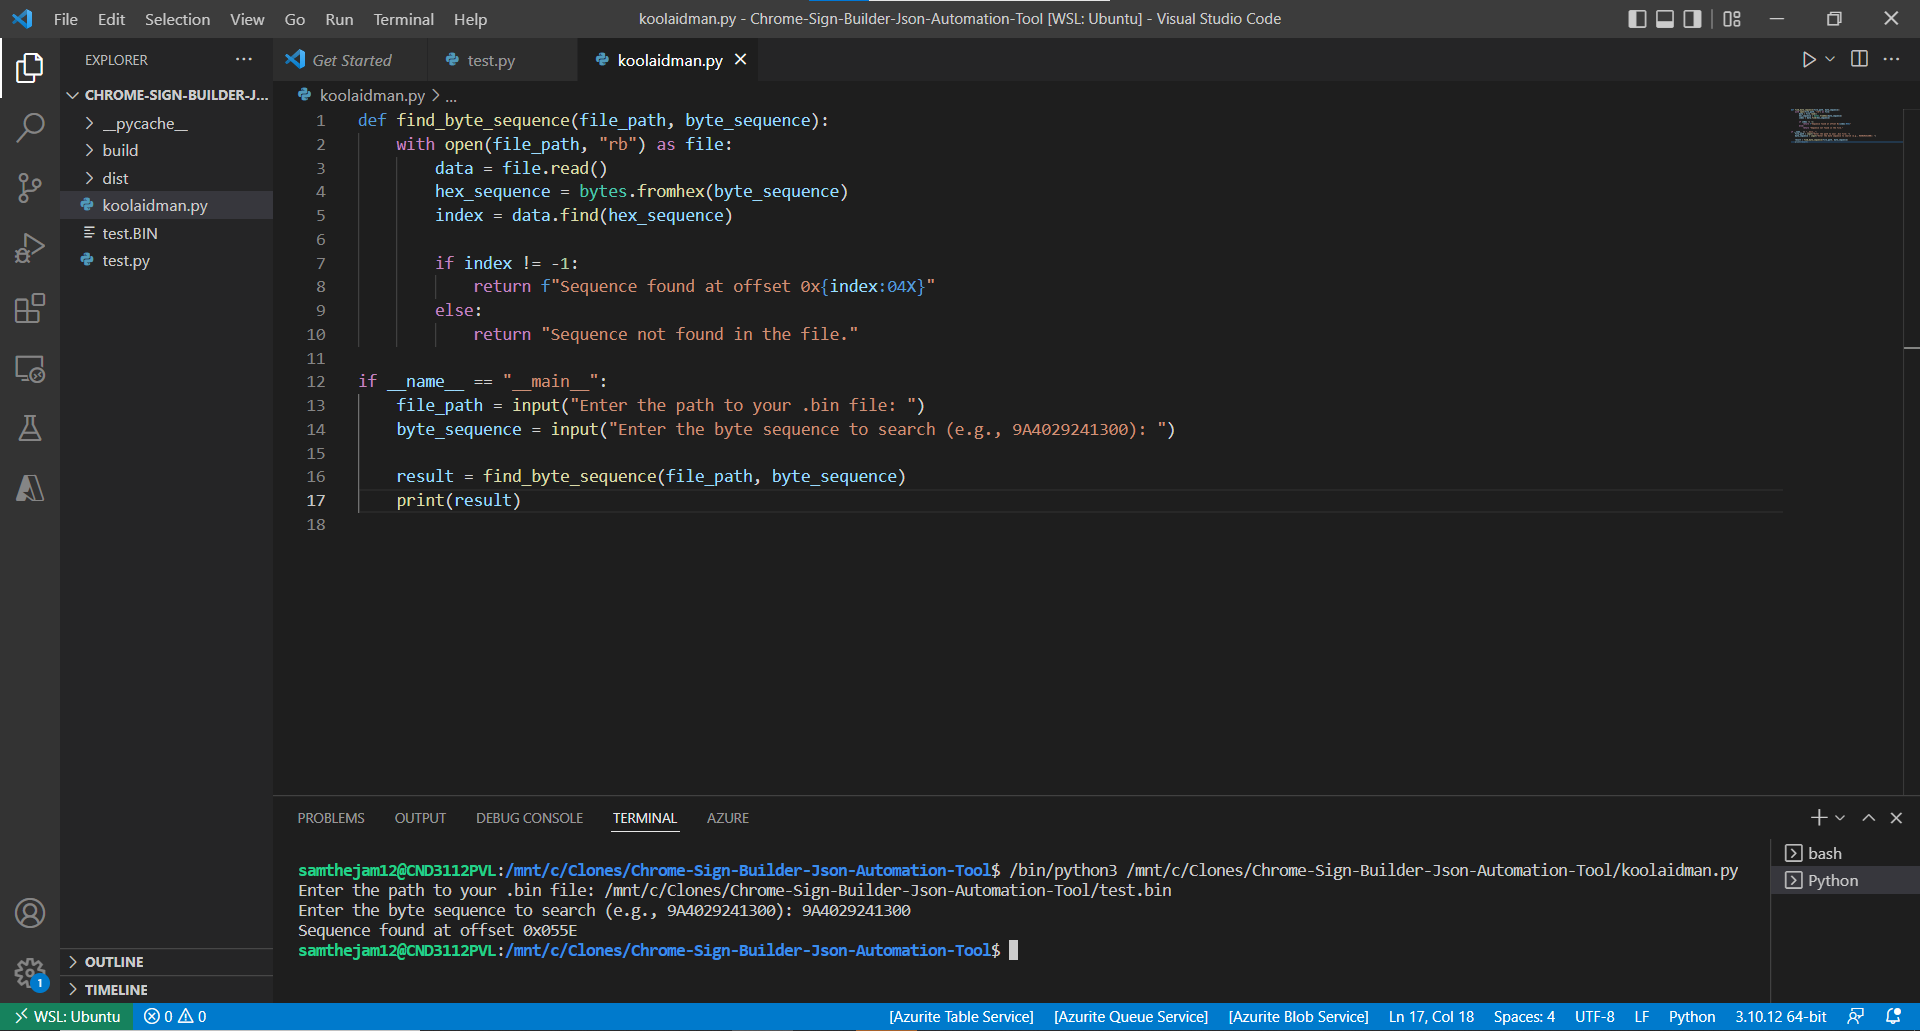Screen dimensions: 1920x1031
Task: Maximize the panel size chevron
Action: pyautogui.click(x=1868, y=818)
